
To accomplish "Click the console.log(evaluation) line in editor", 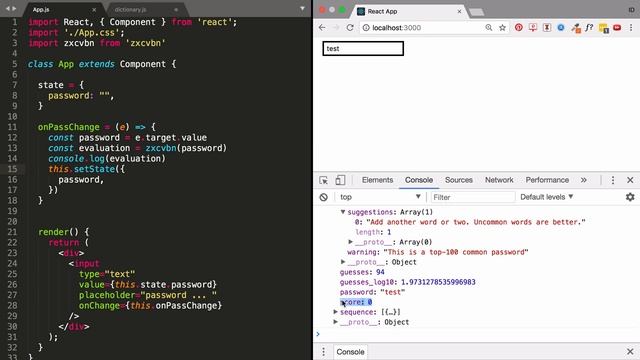I will (107, 158).
